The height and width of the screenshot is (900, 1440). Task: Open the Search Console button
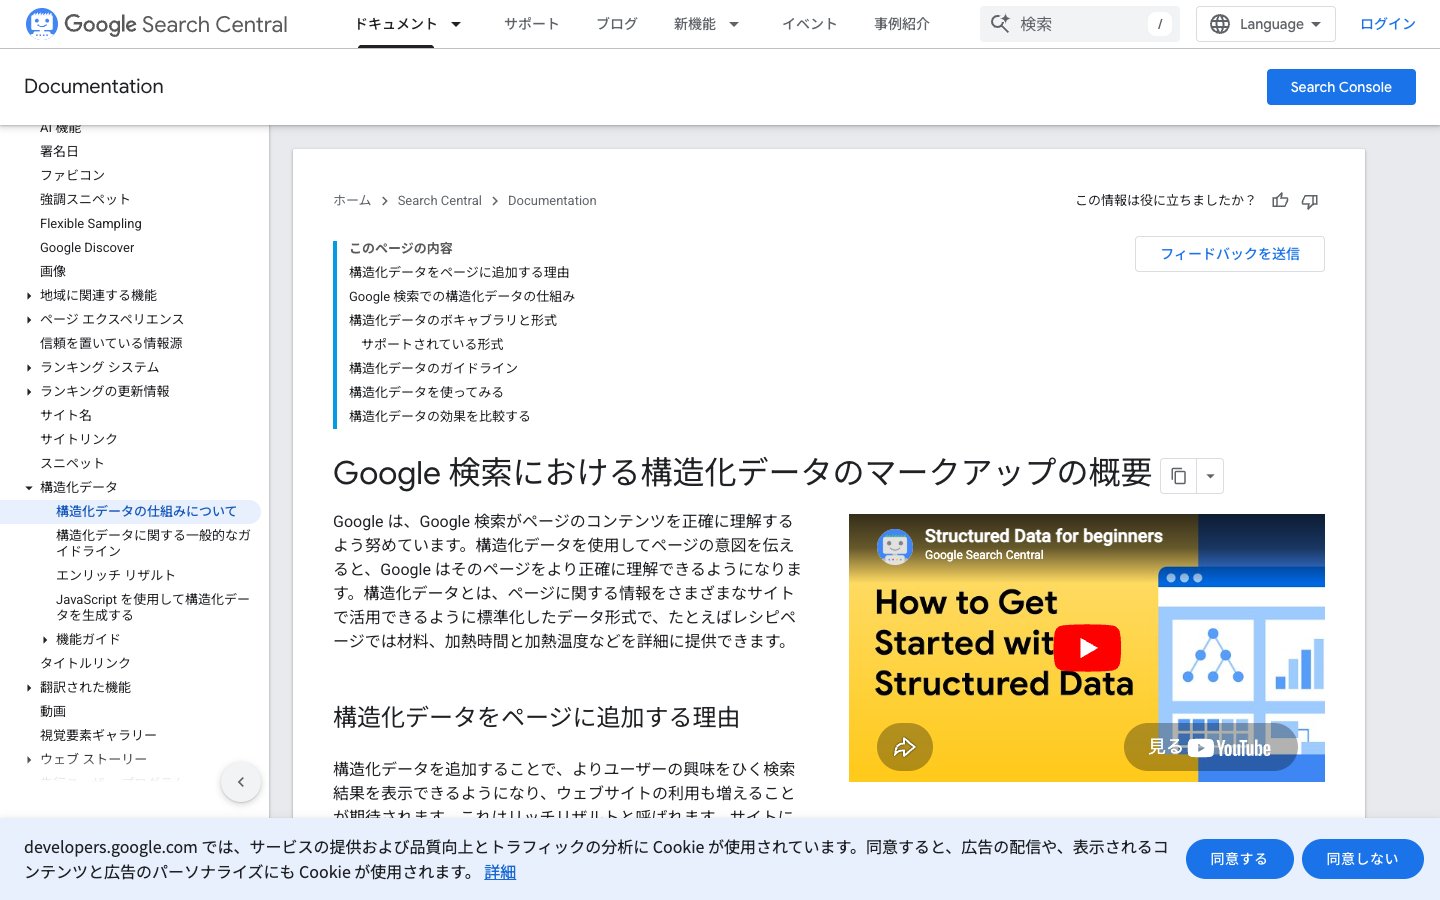[1341, 87]
